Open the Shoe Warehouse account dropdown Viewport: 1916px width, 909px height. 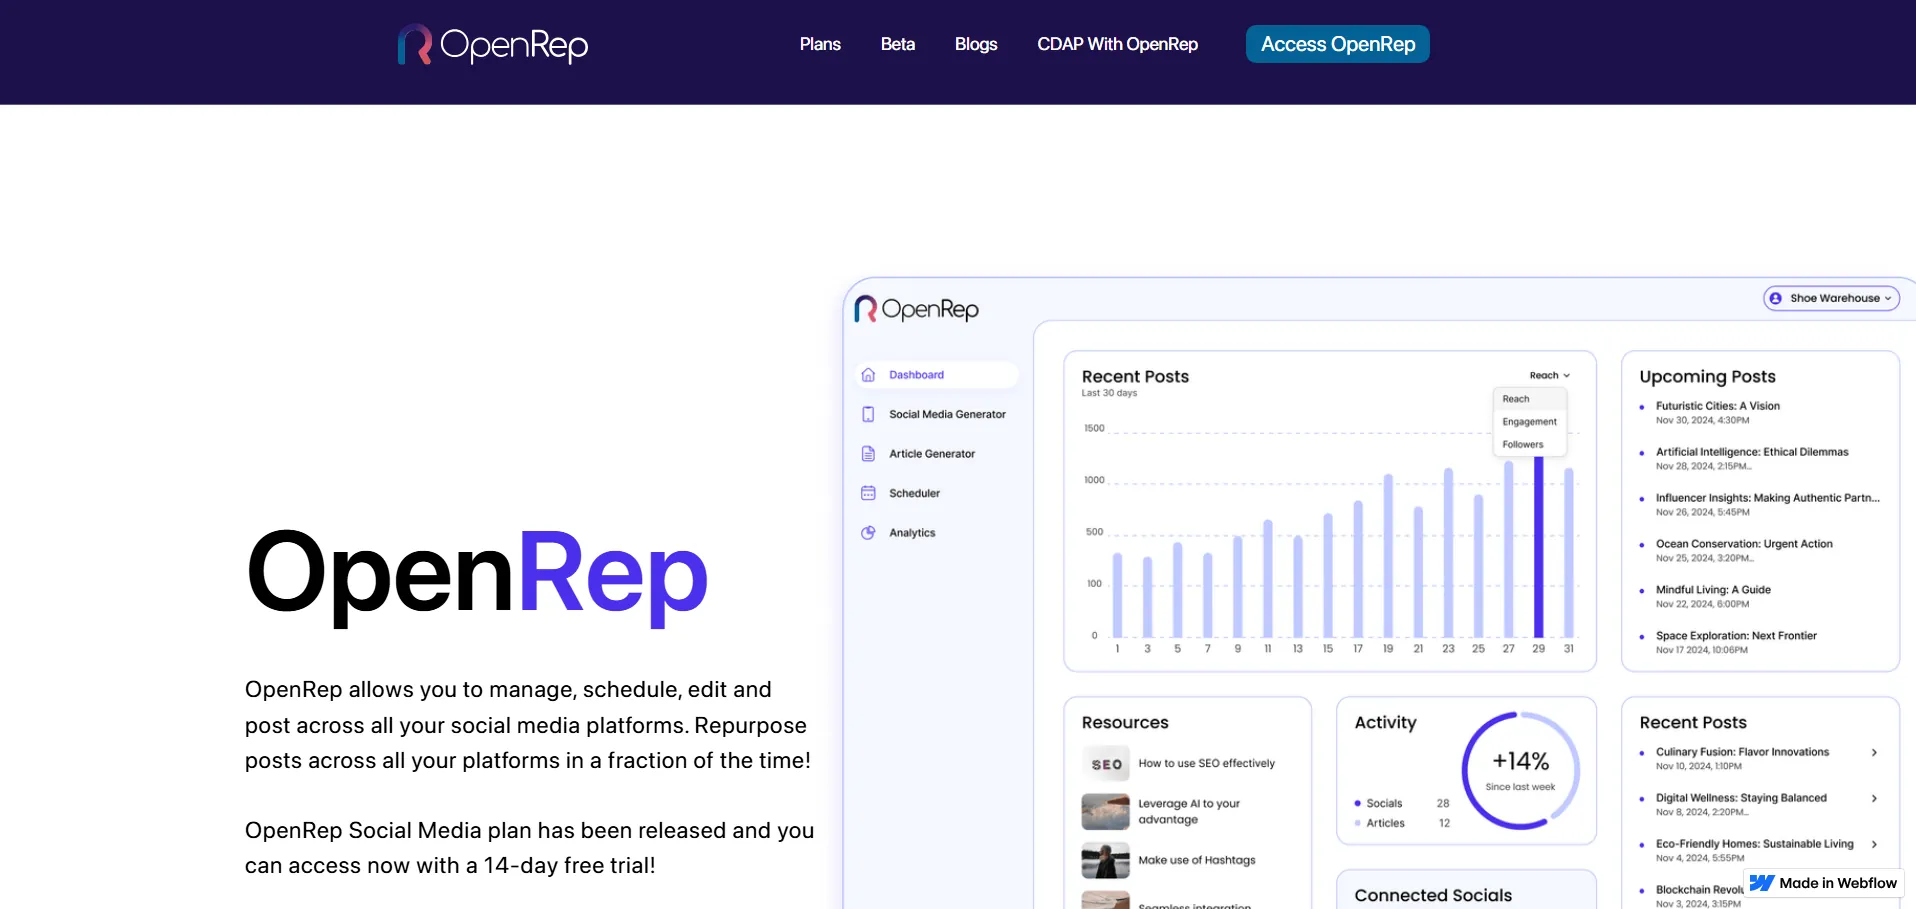pyautogui.click(x=1830, y=298)
